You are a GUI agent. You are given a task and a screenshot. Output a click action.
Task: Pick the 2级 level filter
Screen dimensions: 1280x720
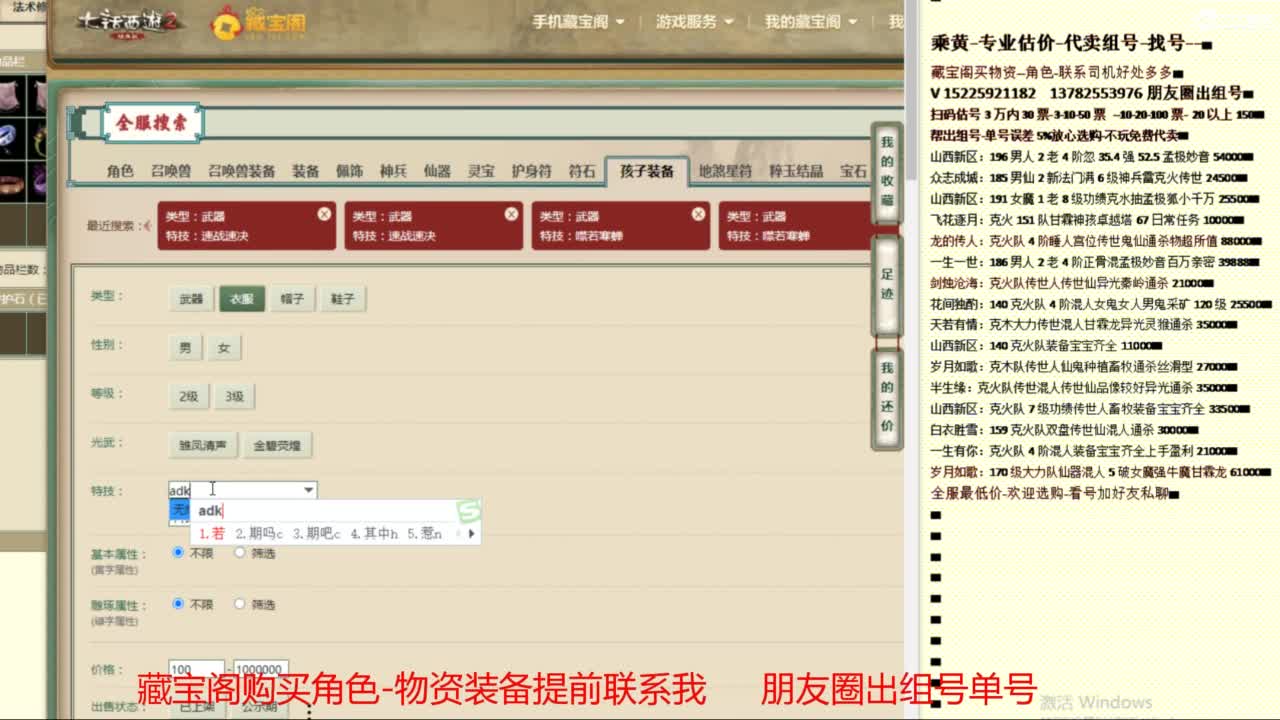(188, 397)
